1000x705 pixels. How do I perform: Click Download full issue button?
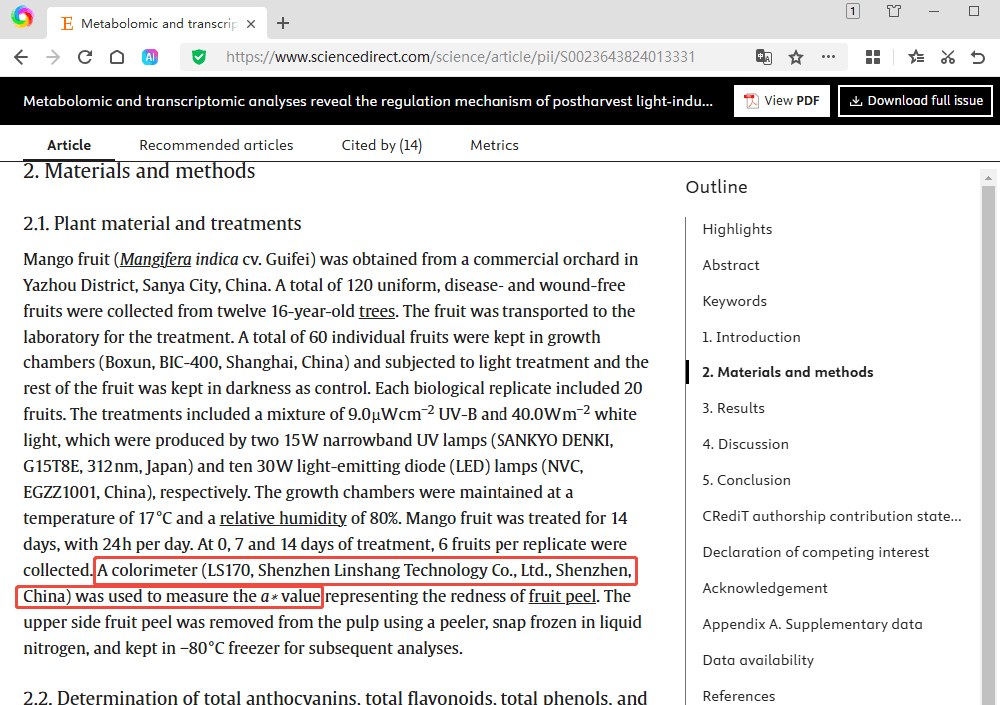pos(915,101)
